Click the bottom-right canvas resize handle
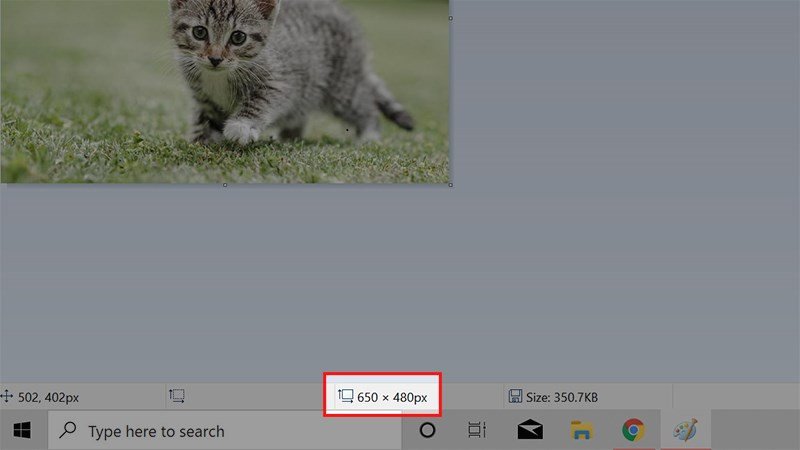800x450 pixels. pos(451,184)
